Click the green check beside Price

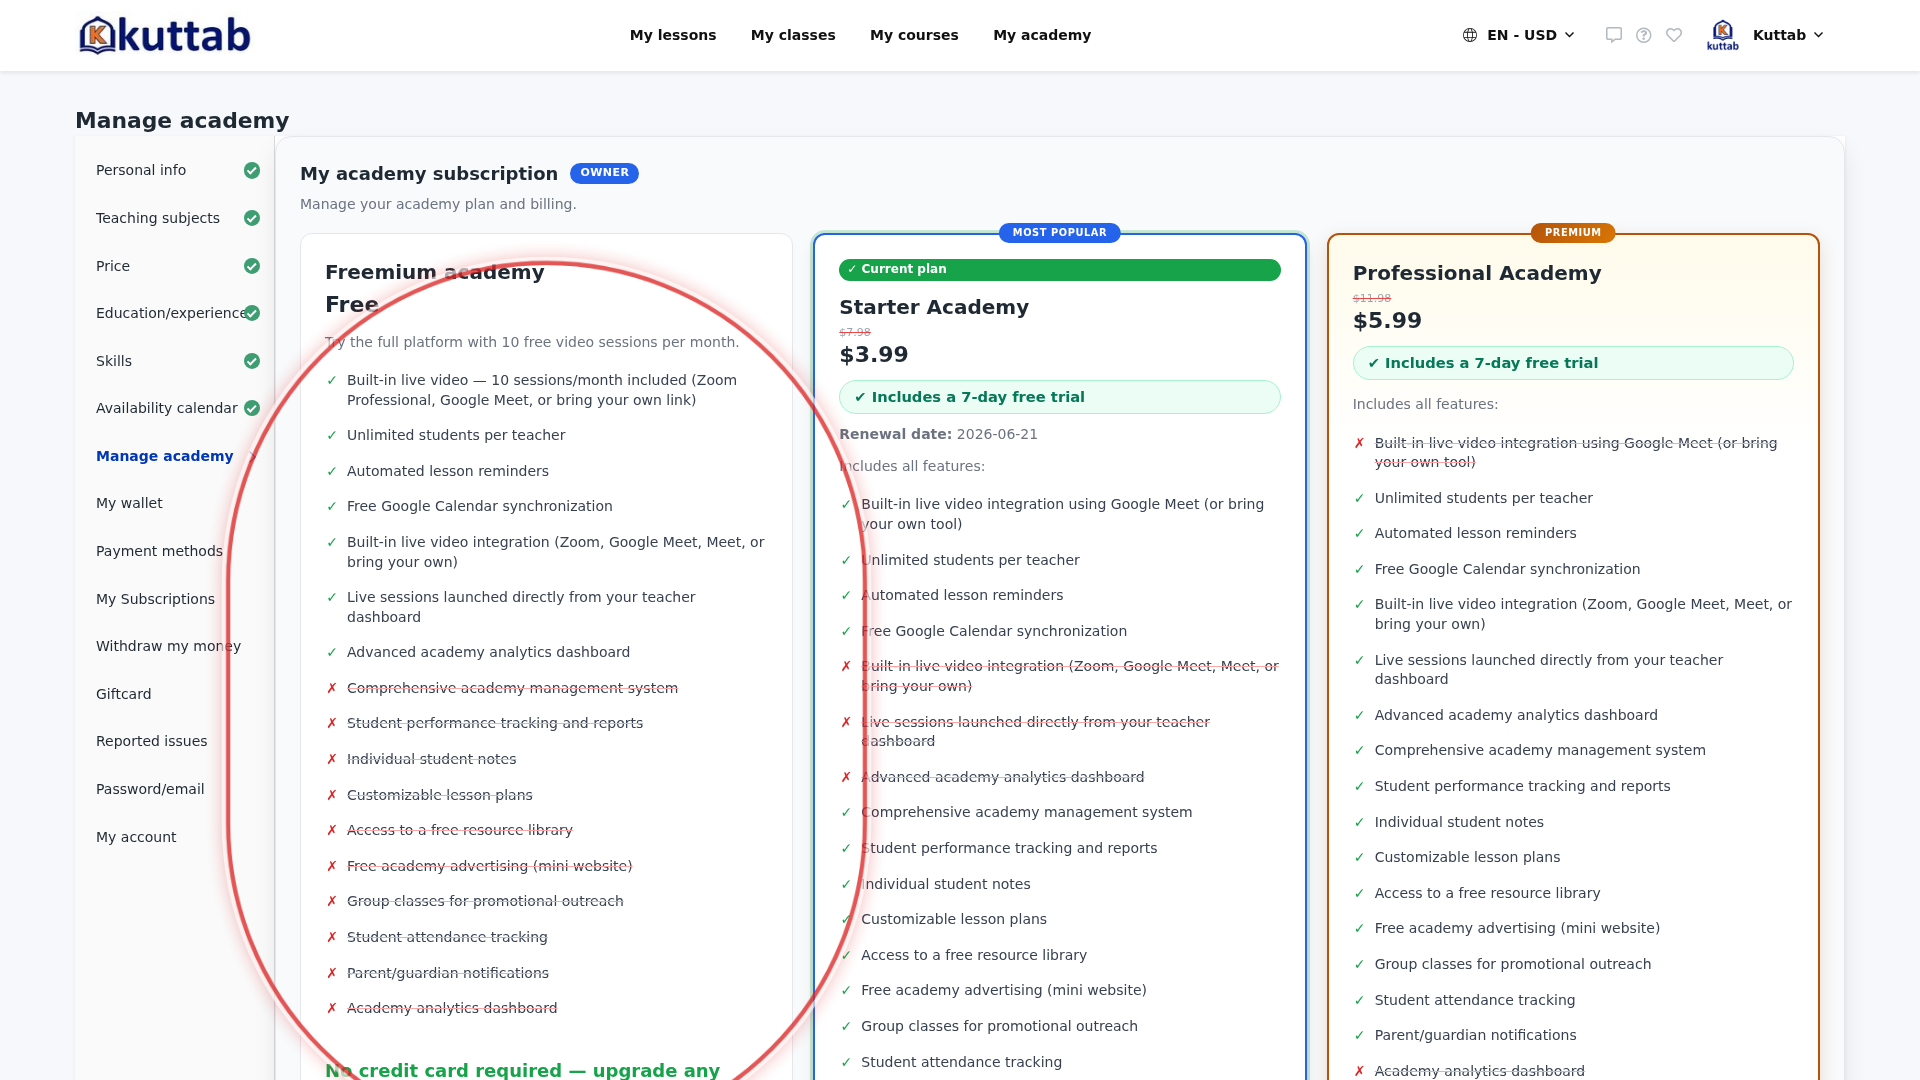[252, 266]
